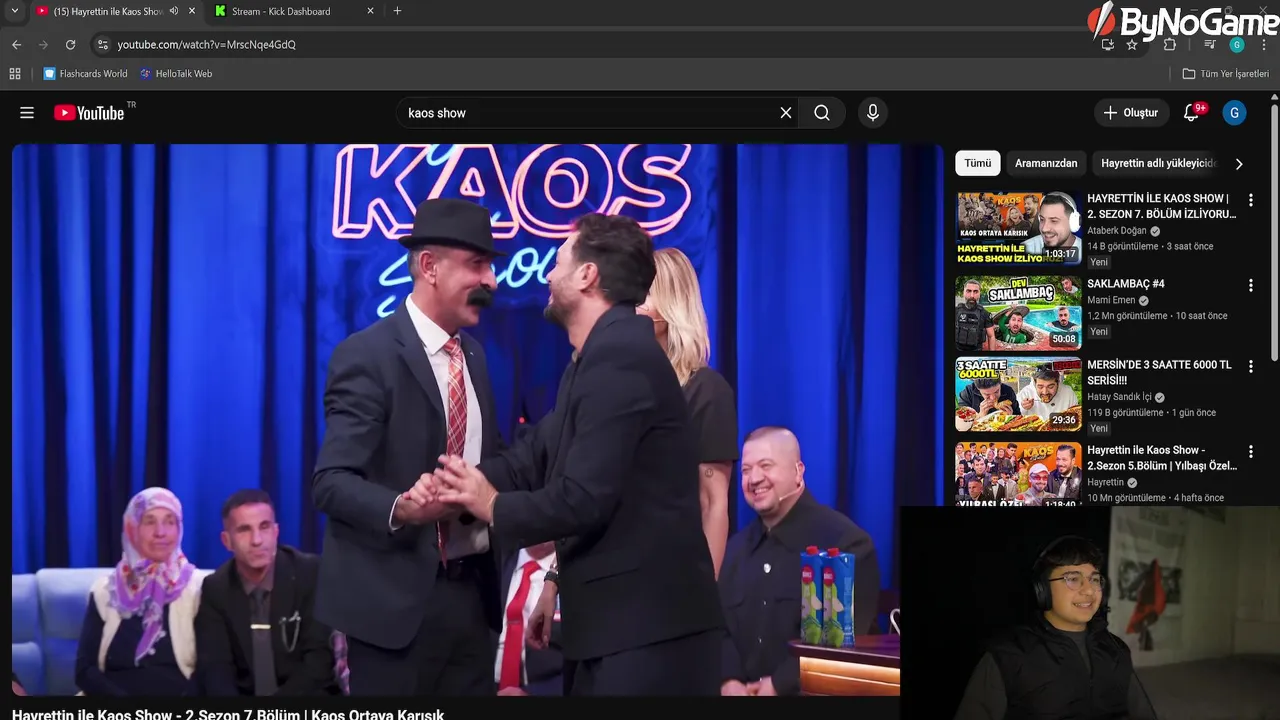Click the video title below player
The image size is (1280, 720).
coord(228,714)
